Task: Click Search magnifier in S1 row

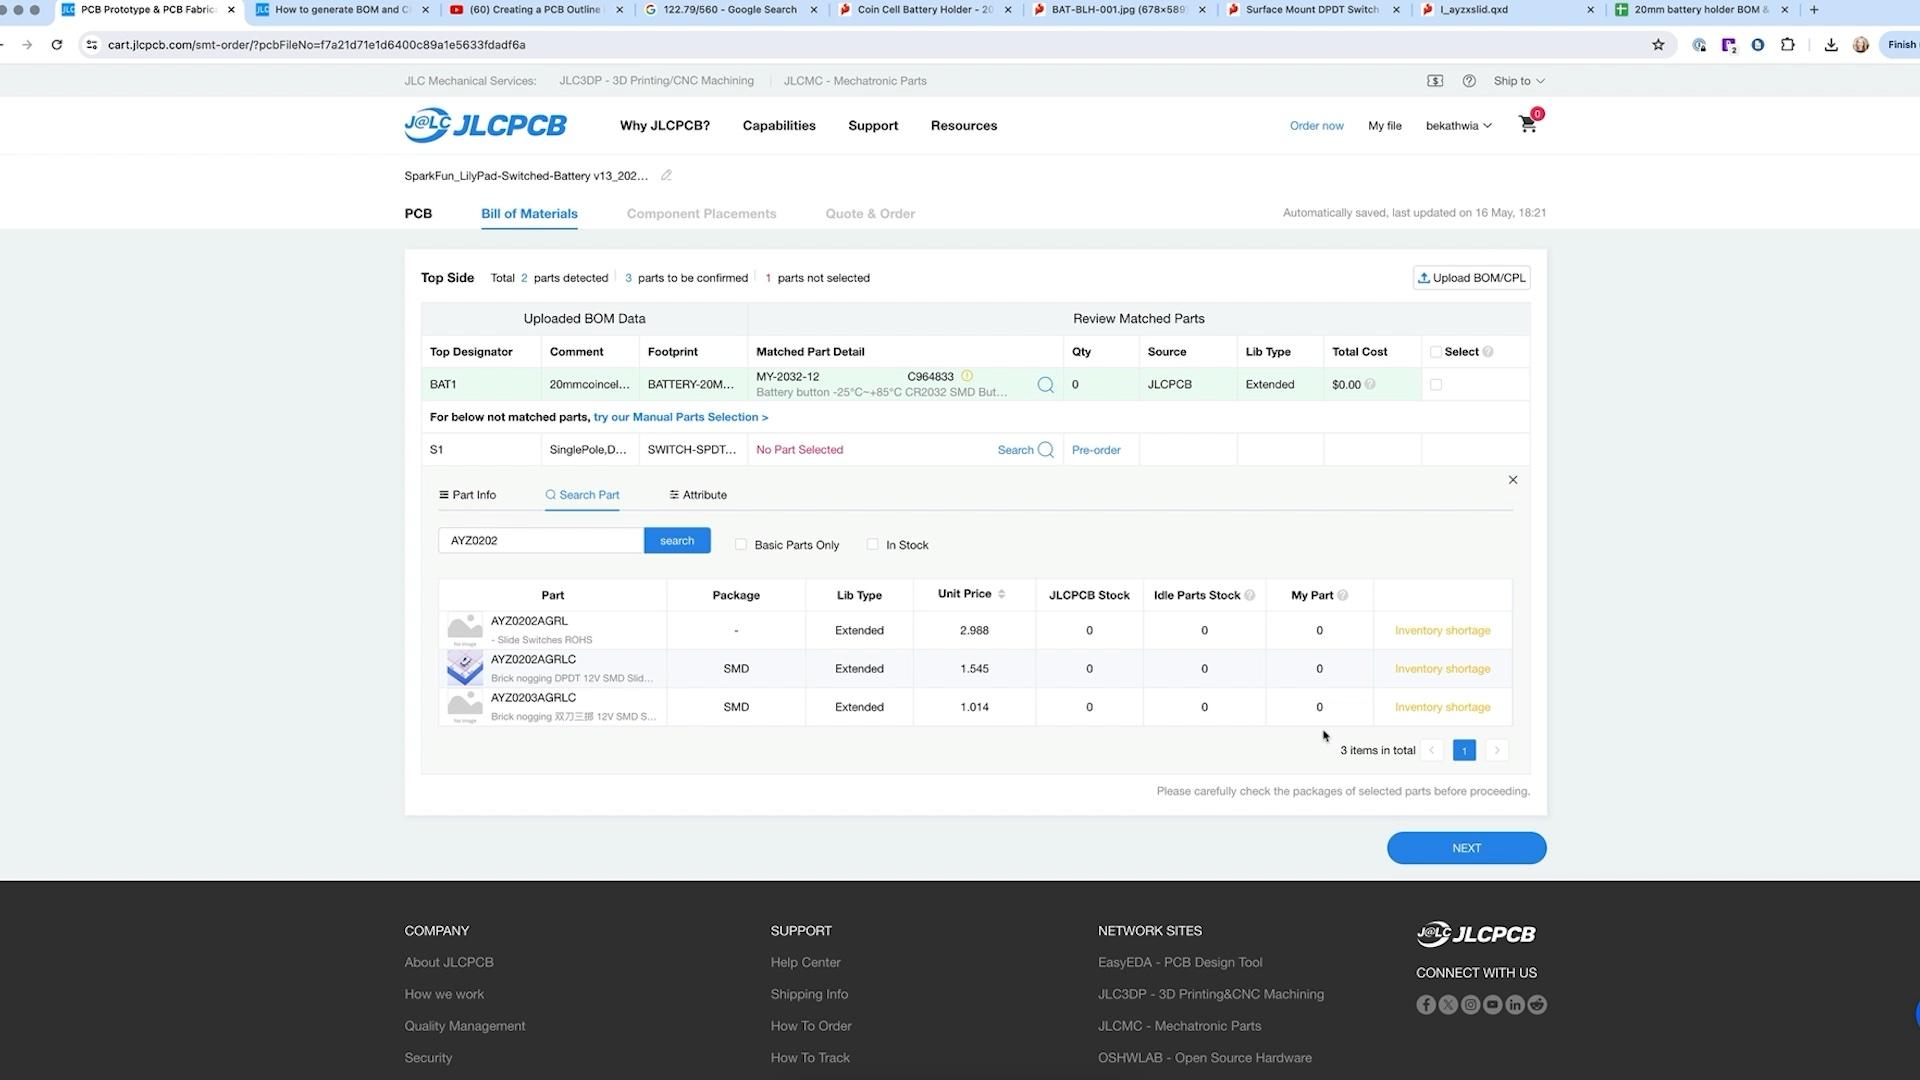Action: (1046, 450)
